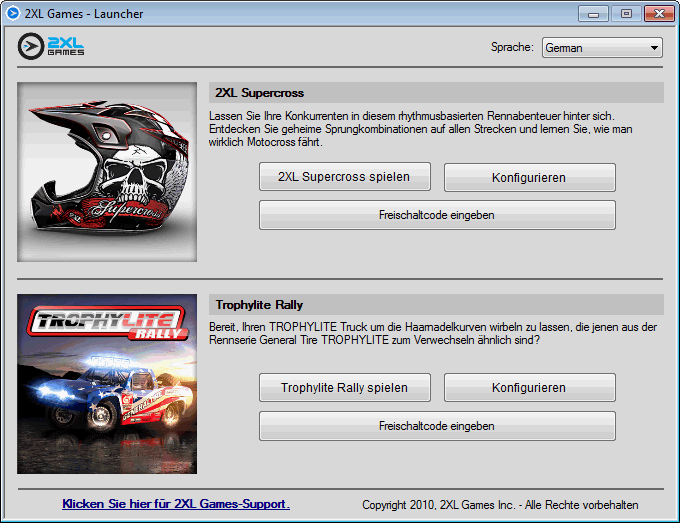Click the Trophylite Rally description paragraph
Screen dimensions: 680x523
click(433, 333)
